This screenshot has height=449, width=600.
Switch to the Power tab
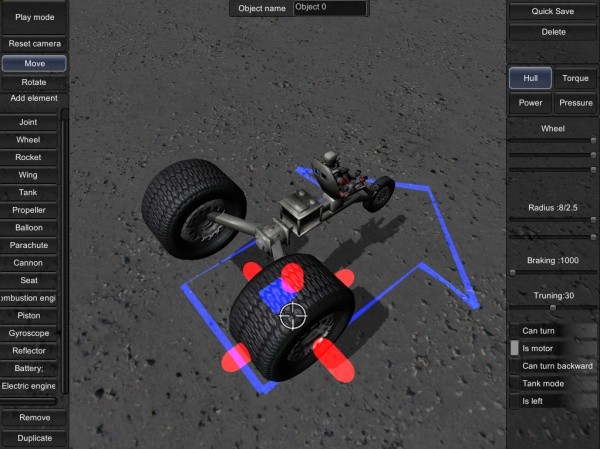530,103
